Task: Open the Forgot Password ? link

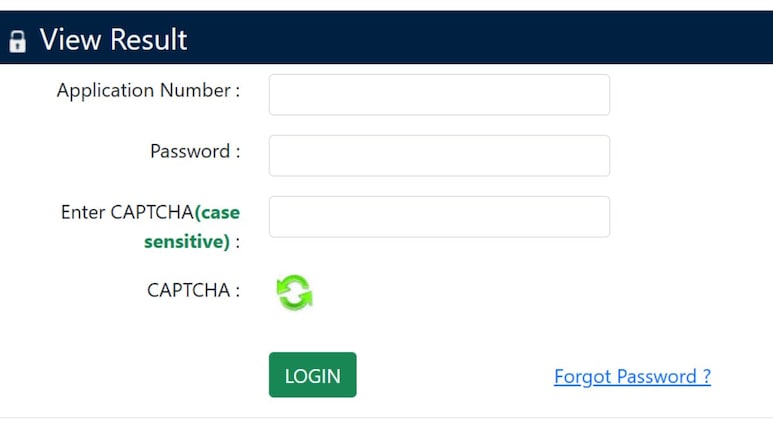Action: [632, 377]
